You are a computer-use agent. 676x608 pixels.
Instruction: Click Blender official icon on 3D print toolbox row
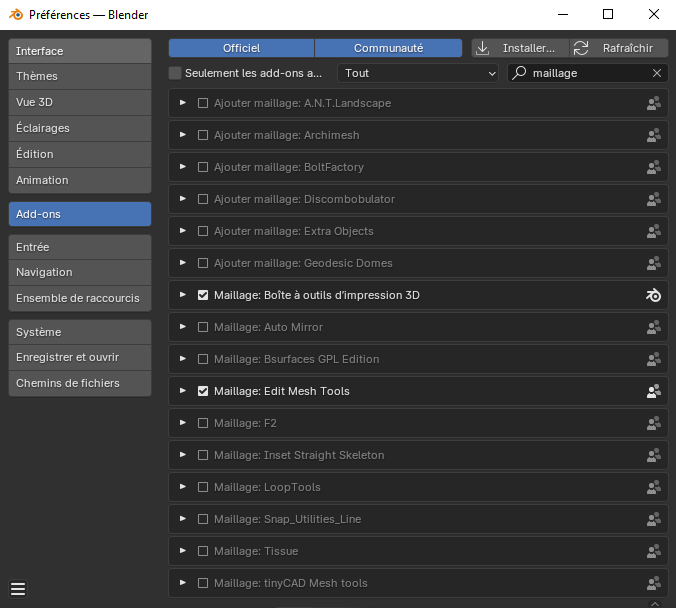[654, 295]
